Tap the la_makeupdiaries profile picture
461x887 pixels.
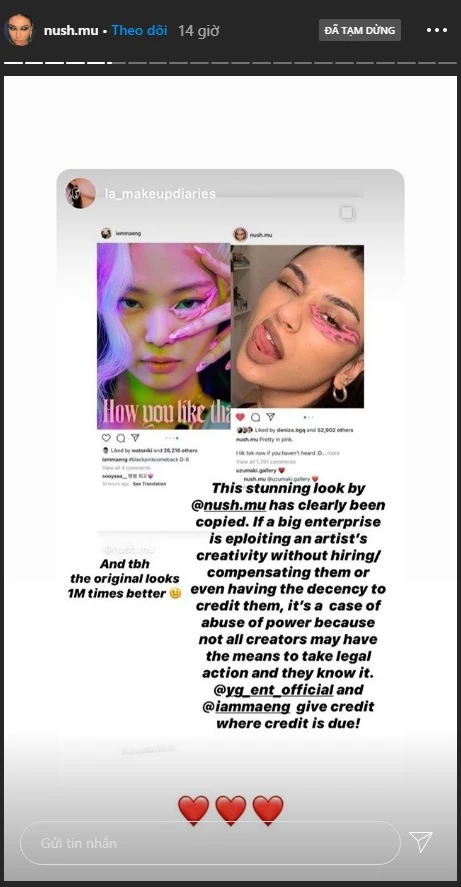point(80,193)
